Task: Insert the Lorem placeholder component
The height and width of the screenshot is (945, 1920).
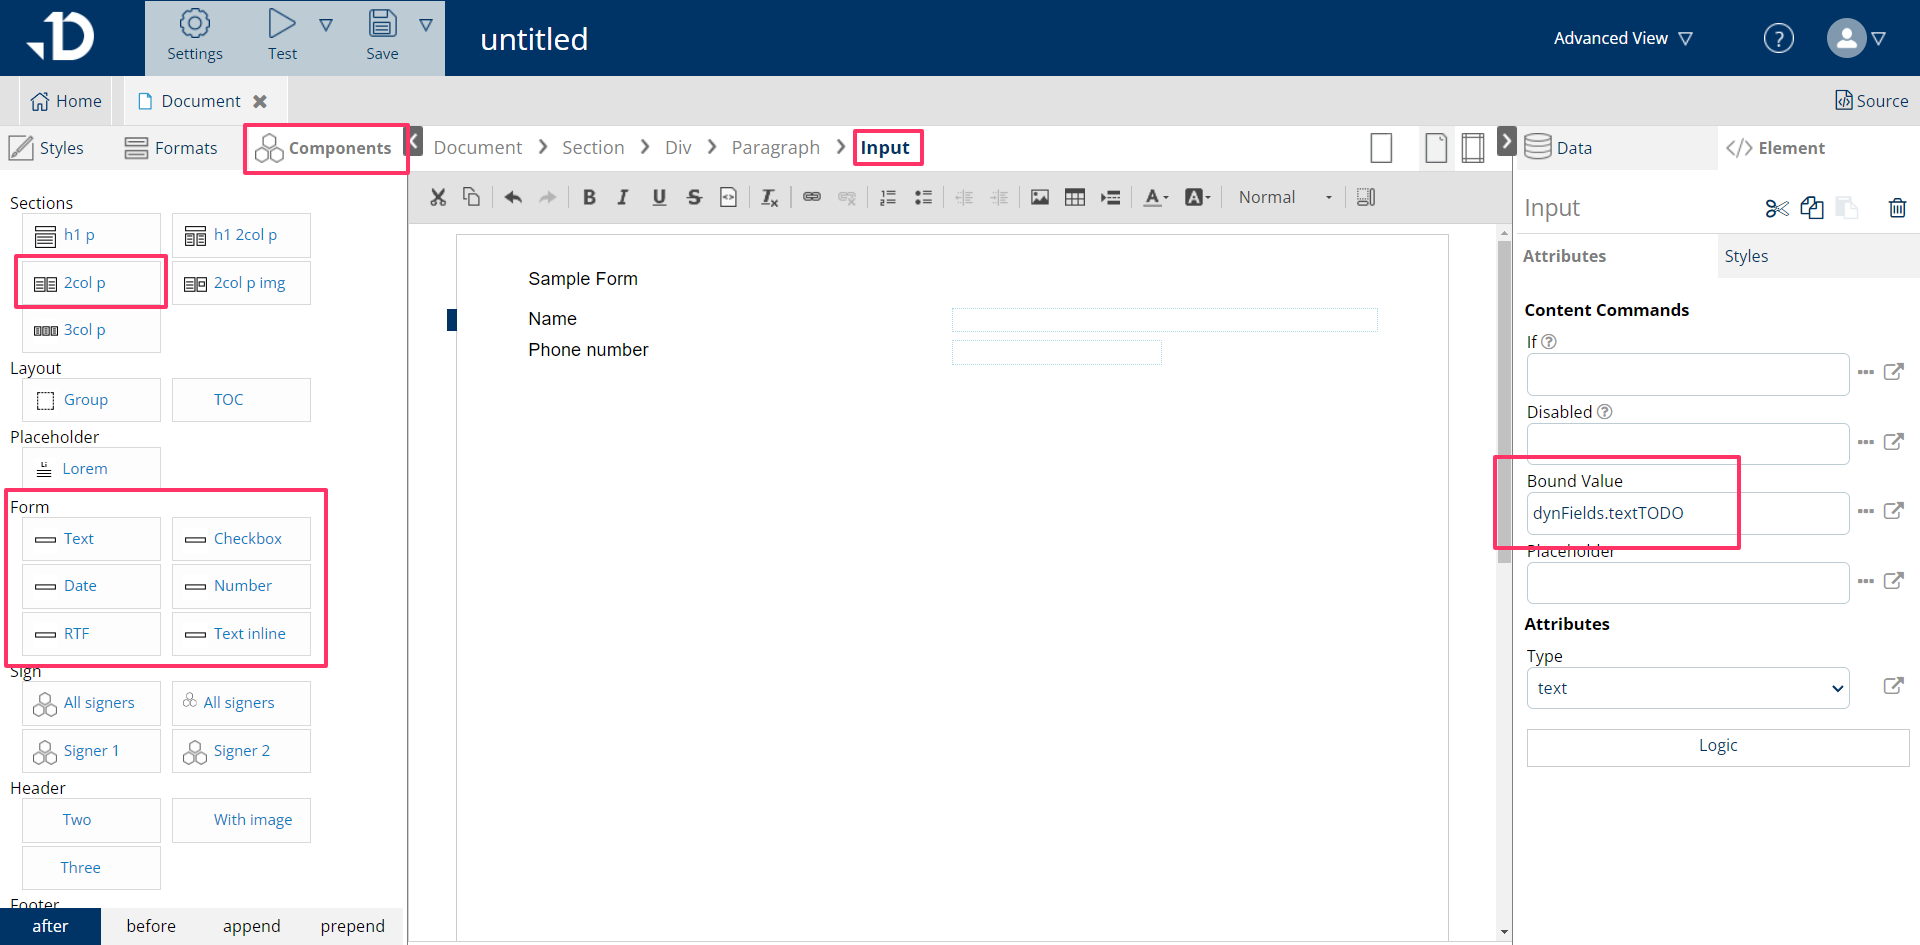Action: 91,469
